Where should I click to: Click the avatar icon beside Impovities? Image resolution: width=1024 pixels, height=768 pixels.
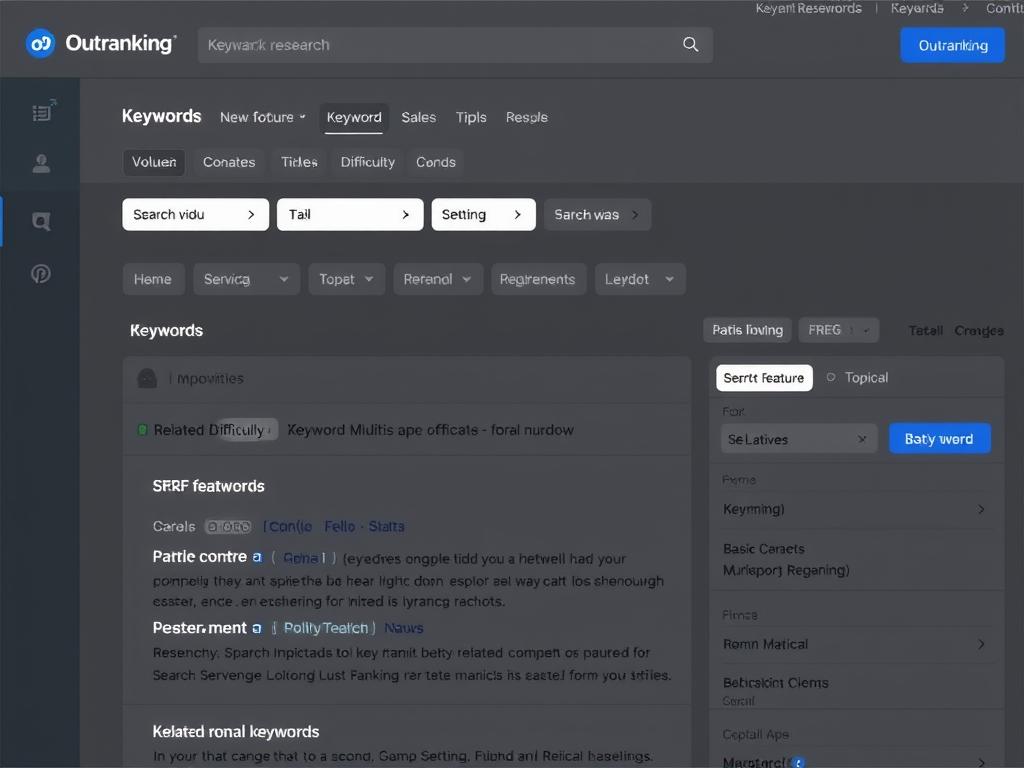coord(147,378)
